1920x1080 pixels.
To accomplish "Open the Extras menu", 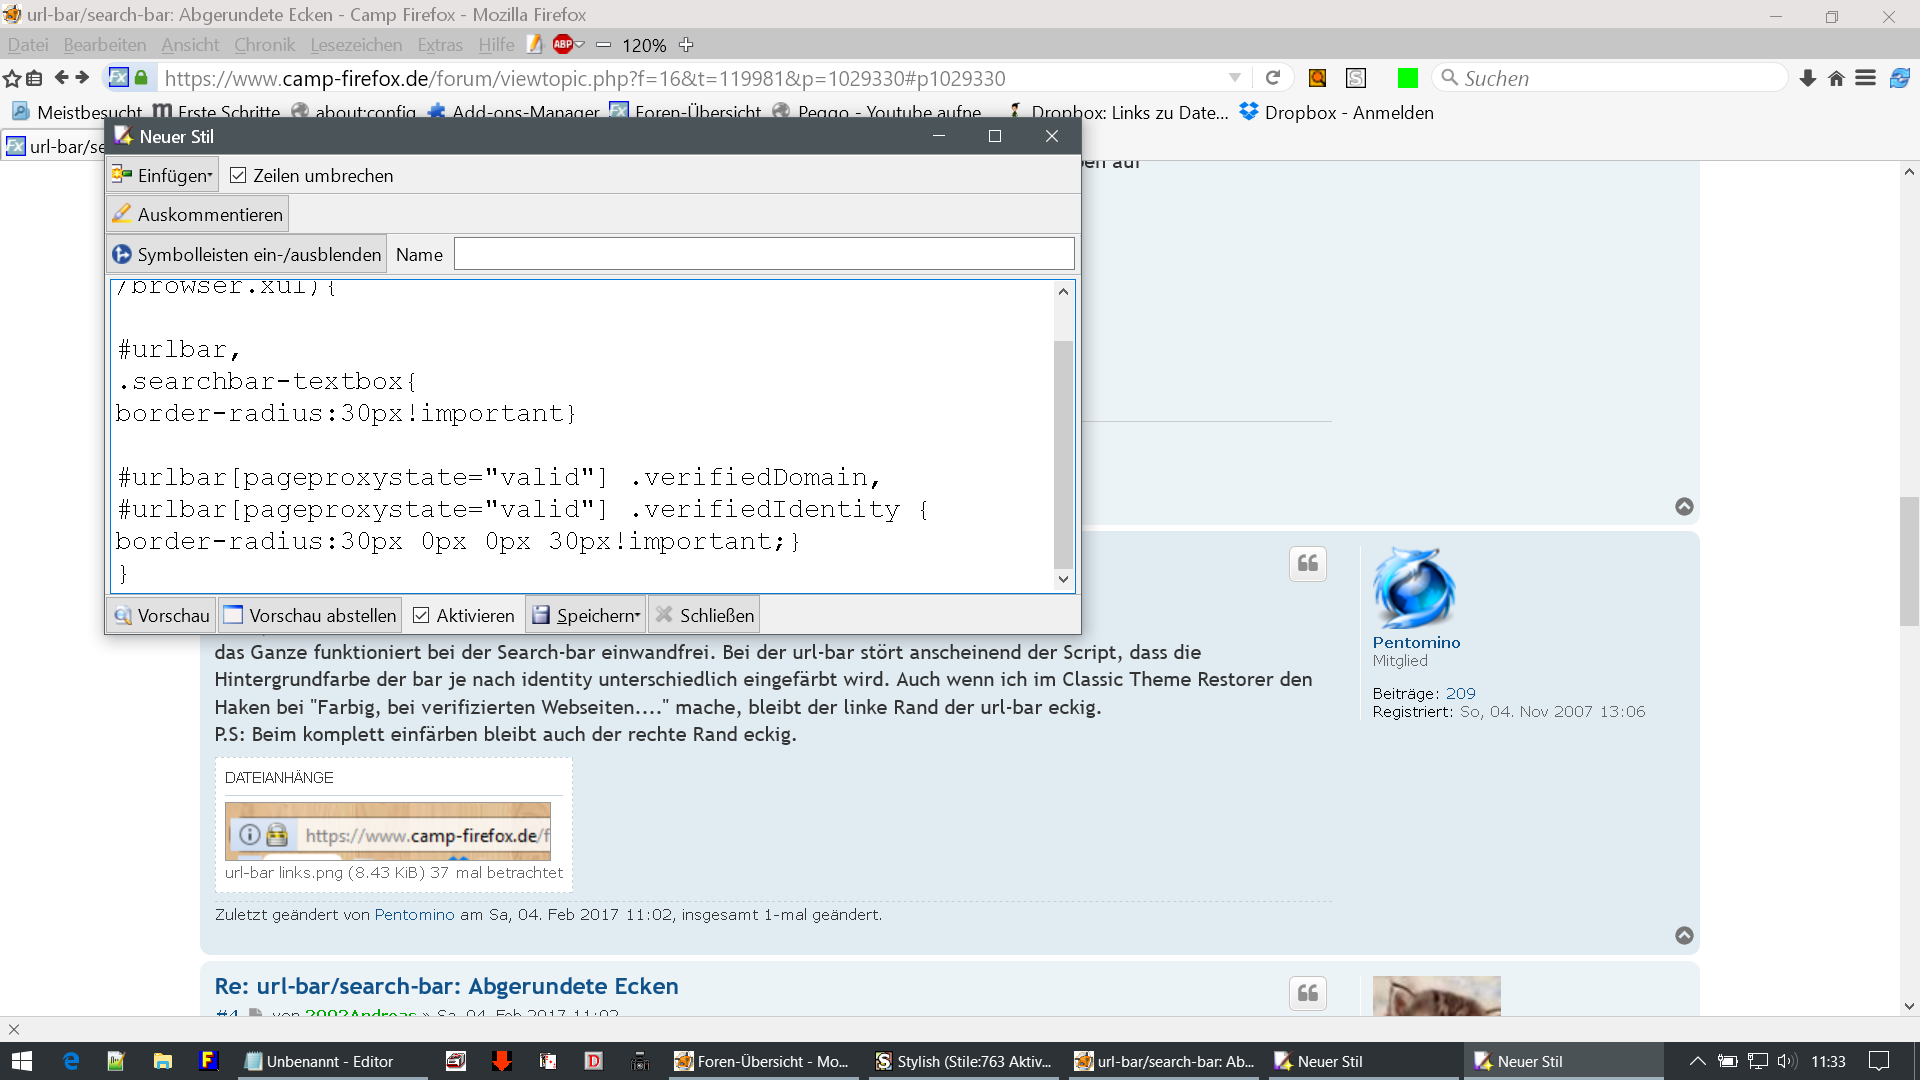I will pos(440,45).
